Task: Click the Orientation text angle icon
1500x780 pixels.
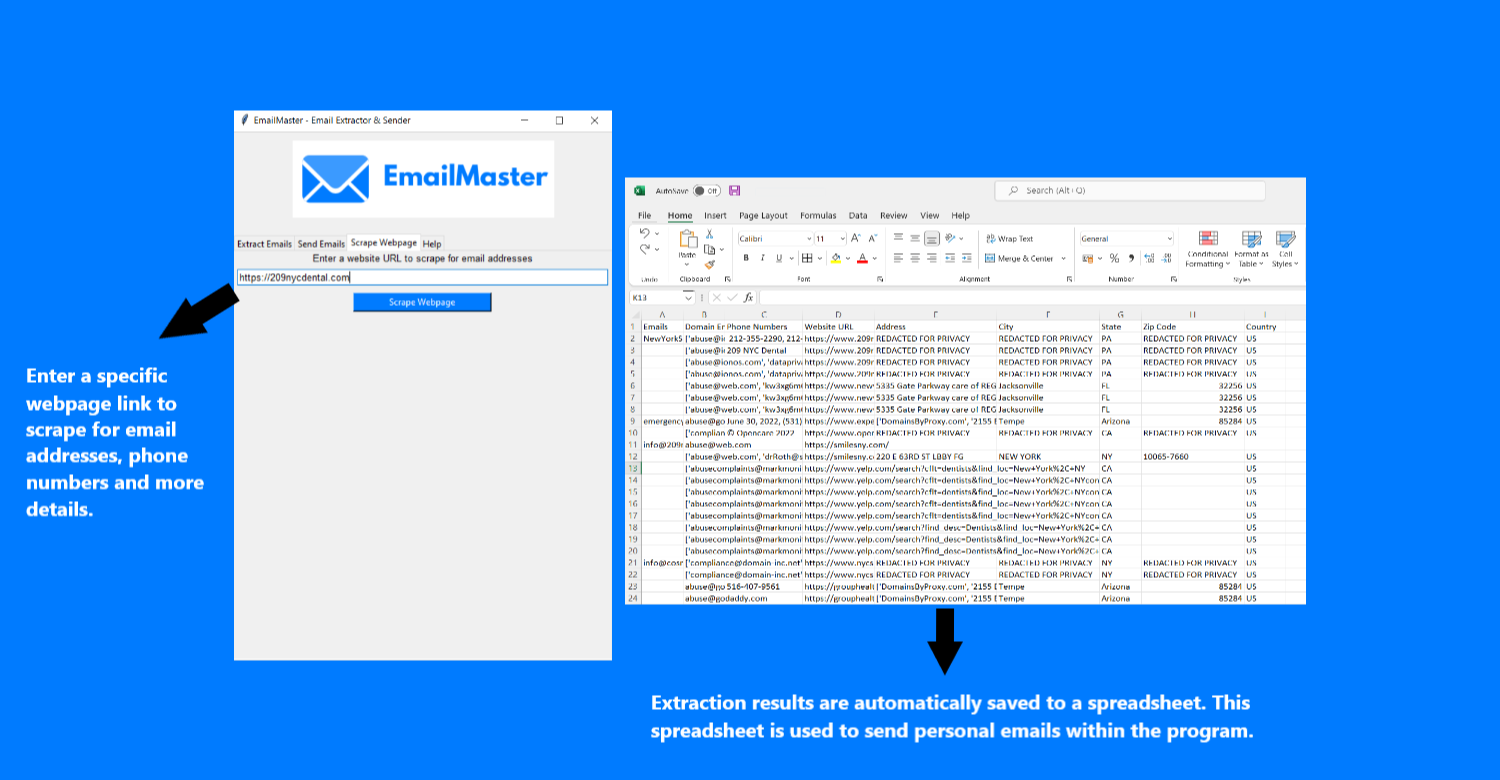Action: pyautogui.click(x=950, y=238)
